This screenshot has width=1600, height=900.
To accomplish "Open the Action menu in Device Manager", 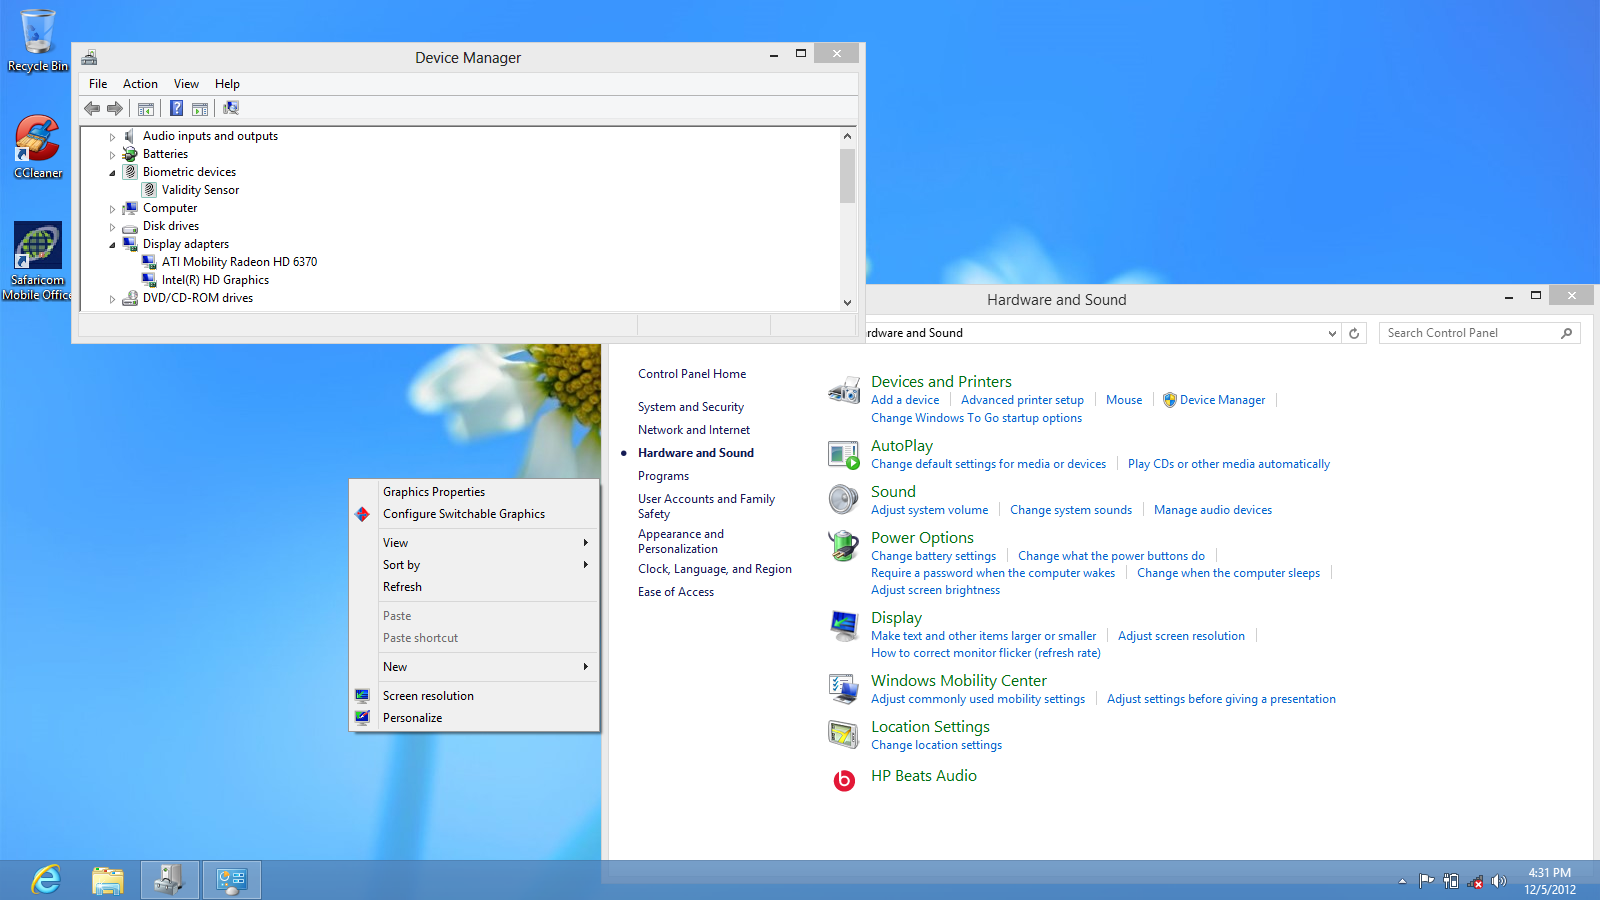I will click(x=140, y=84).
